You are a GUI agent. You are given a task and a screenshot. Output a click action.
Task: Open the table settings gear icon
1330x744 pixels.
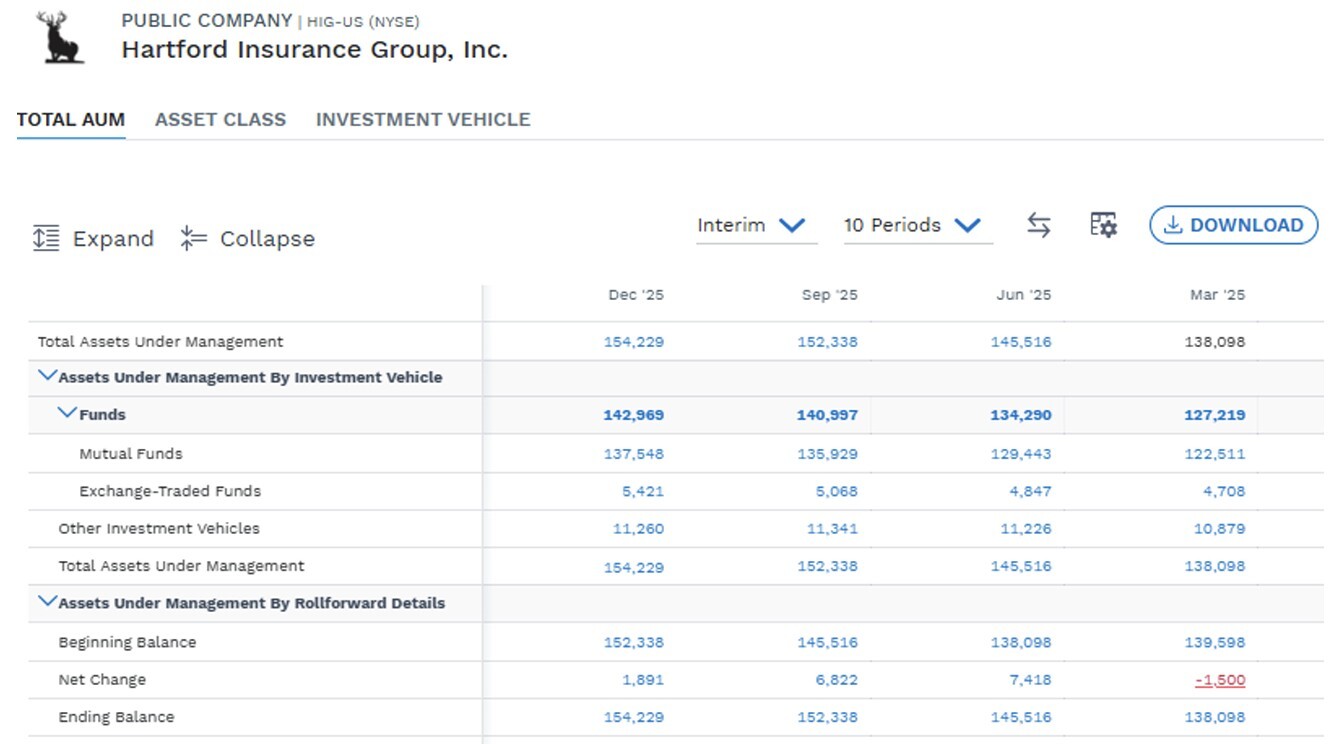[x=1103, y=225]
